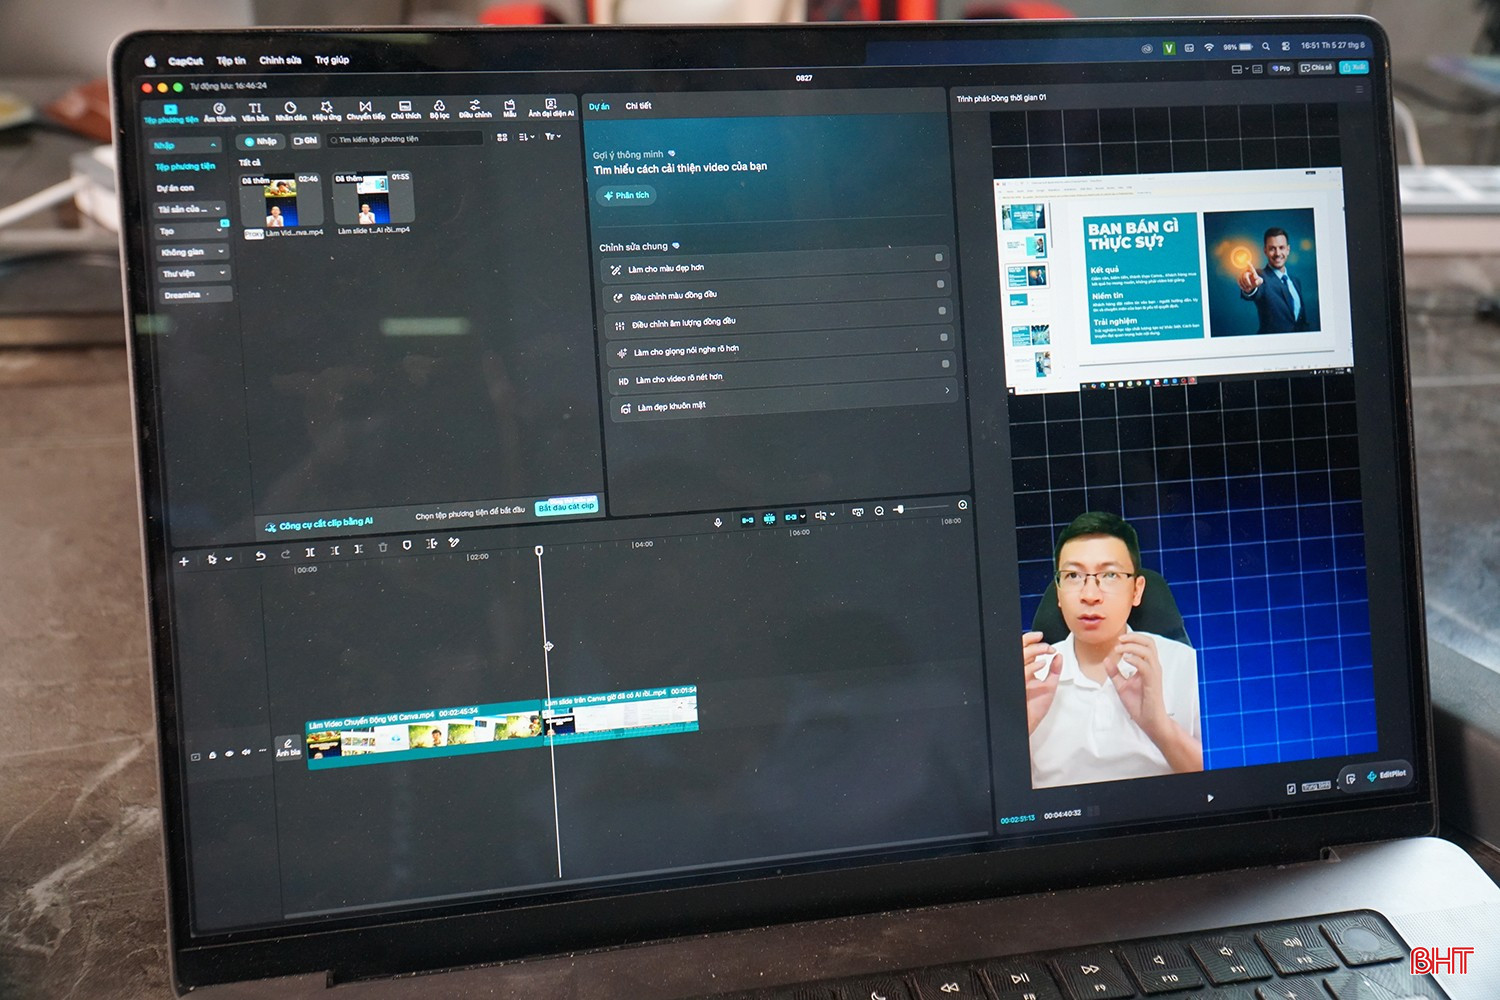Toggle 'Làm cho màu đẹp hơn' option
Screen dimensions: 1500x1000
939,258
